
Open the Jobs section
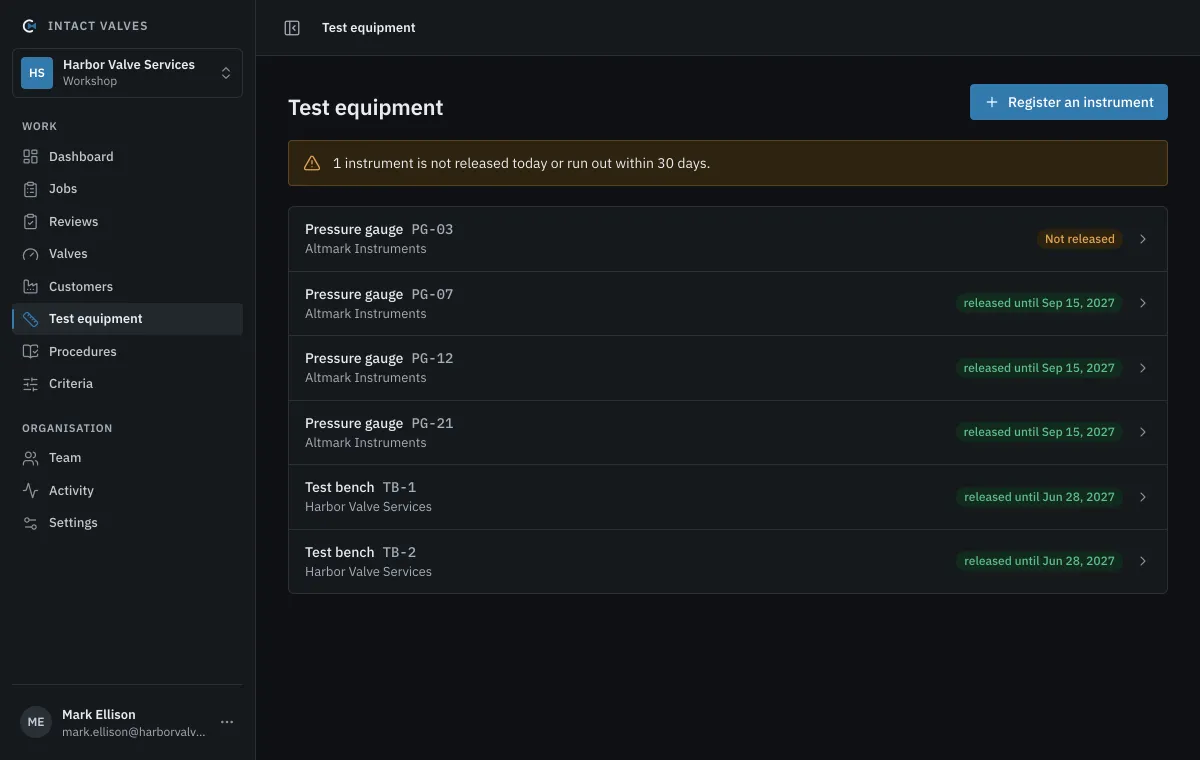pos(127,189)
